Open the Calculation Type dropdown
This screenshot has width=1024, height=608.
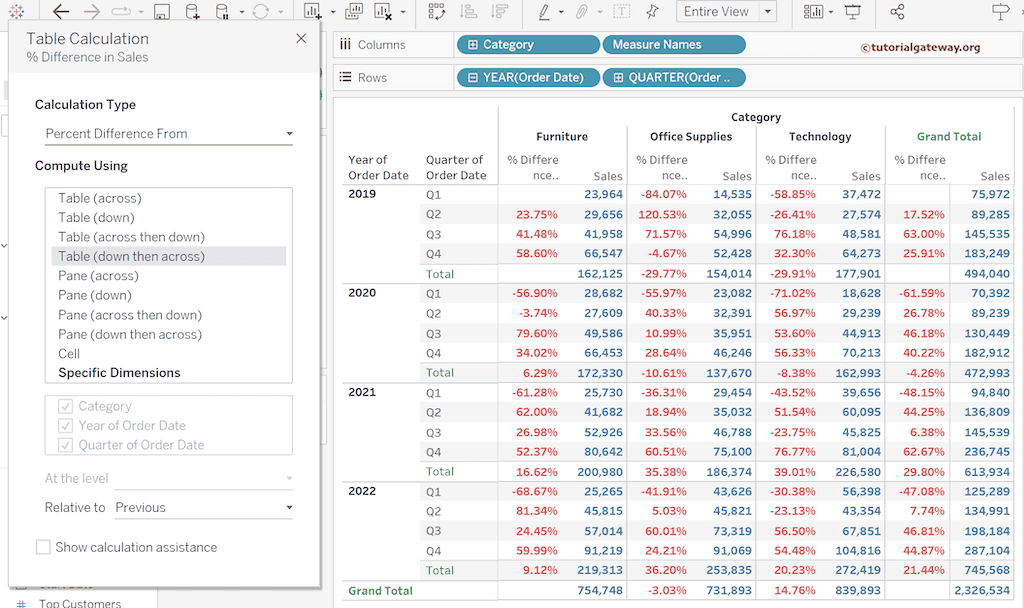pos(168,134)
